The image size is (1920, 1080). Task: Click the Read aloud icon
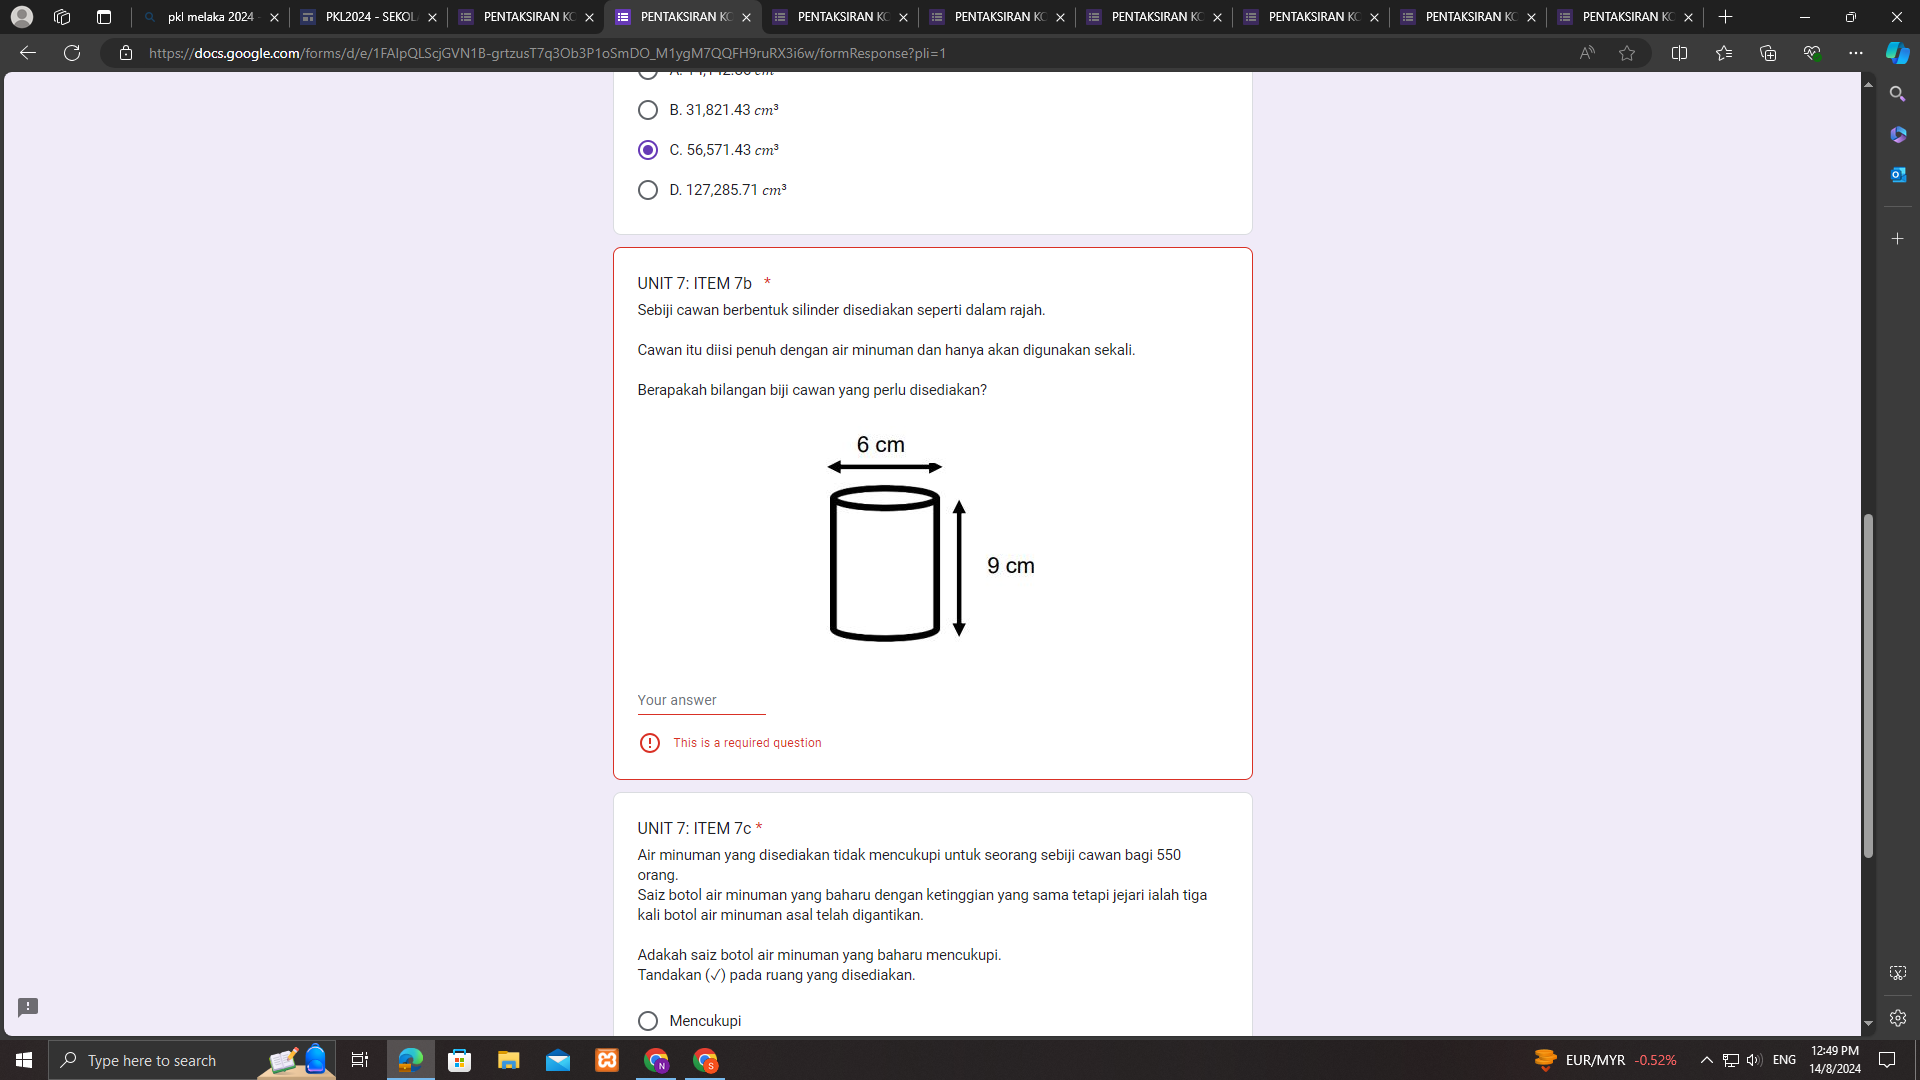[1587, 53]
